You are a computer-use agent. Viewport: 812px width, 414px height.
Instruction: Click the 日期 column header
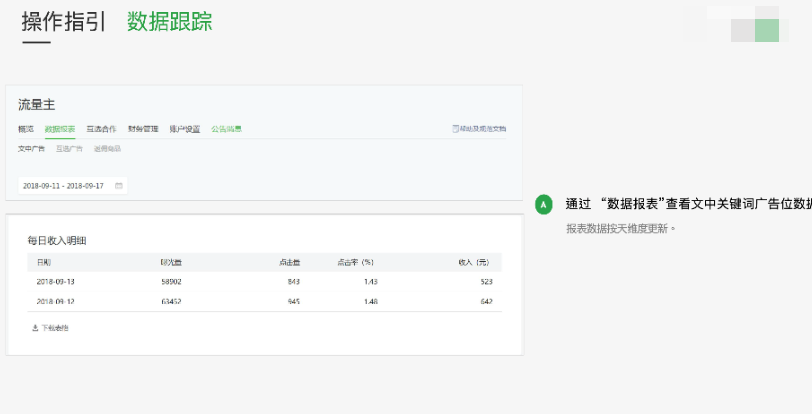point(44,262)
